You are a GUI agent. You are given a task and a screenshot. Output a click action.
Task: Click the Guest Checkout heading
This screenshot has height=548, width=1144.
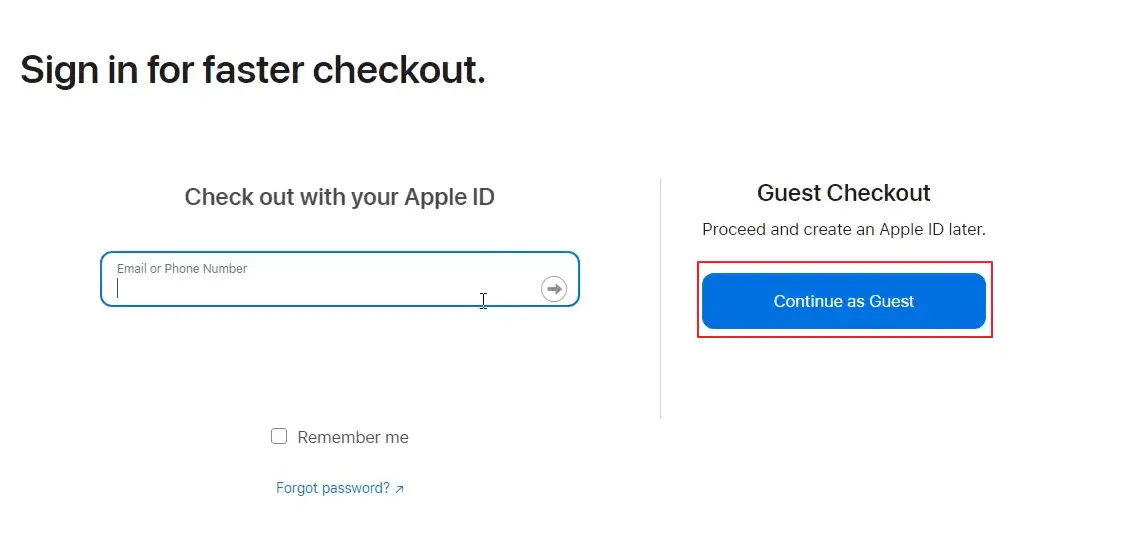[x=843, y=193]
